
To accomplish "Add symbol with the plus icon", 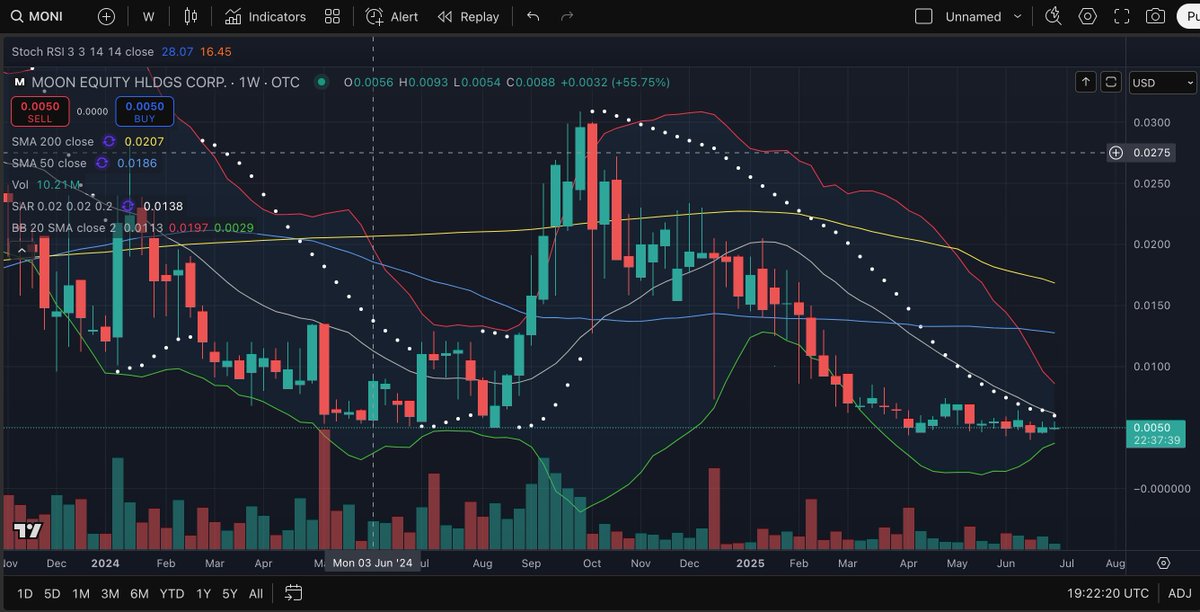I will [106, 16].
